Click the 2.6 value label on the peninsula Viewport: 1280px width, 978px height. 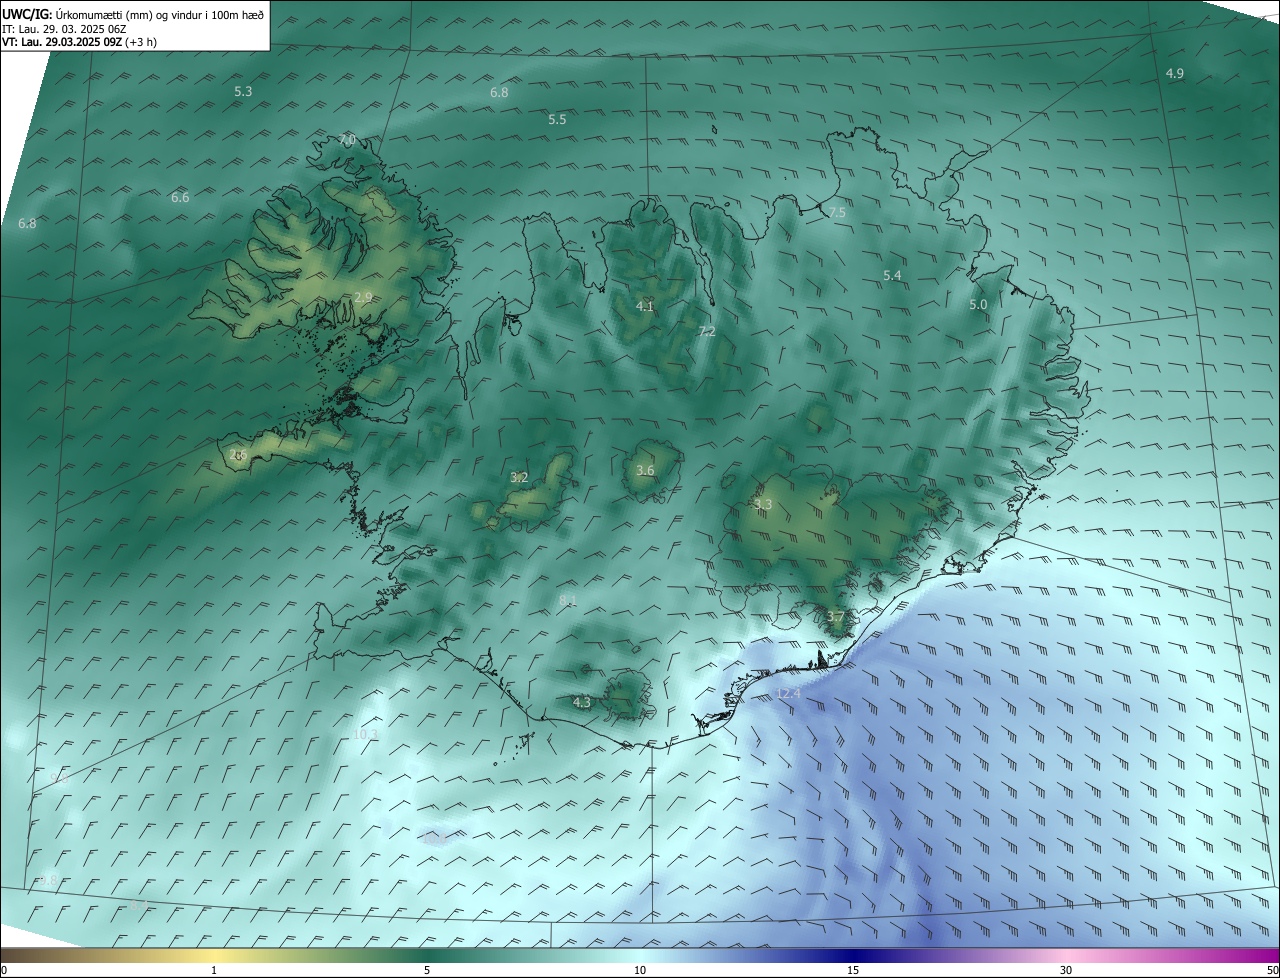click(238, 454)
